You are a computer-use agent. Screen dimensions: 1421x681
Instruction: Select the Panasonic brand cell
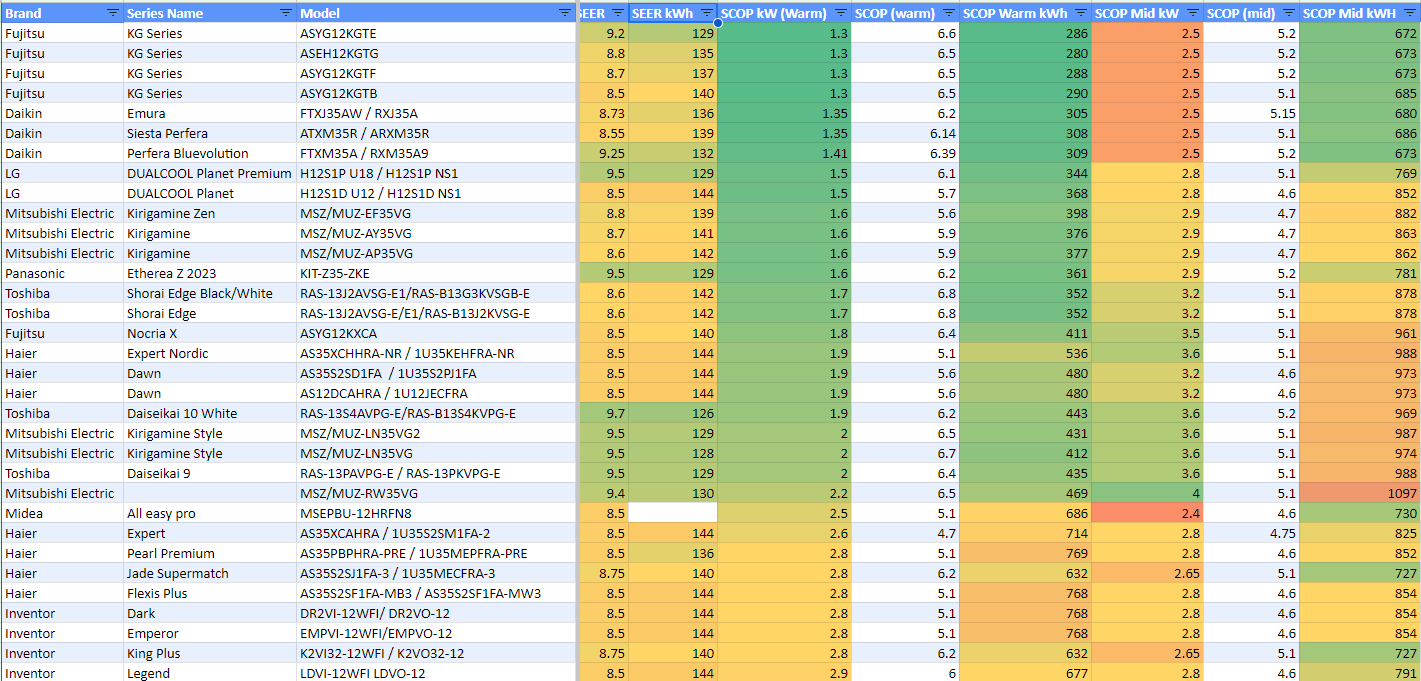[62, 273]
